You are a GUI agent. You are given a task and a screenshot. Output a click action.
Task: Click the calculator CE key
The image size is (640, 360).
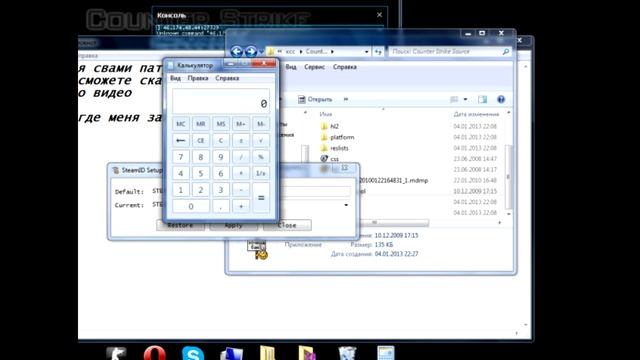201,140
